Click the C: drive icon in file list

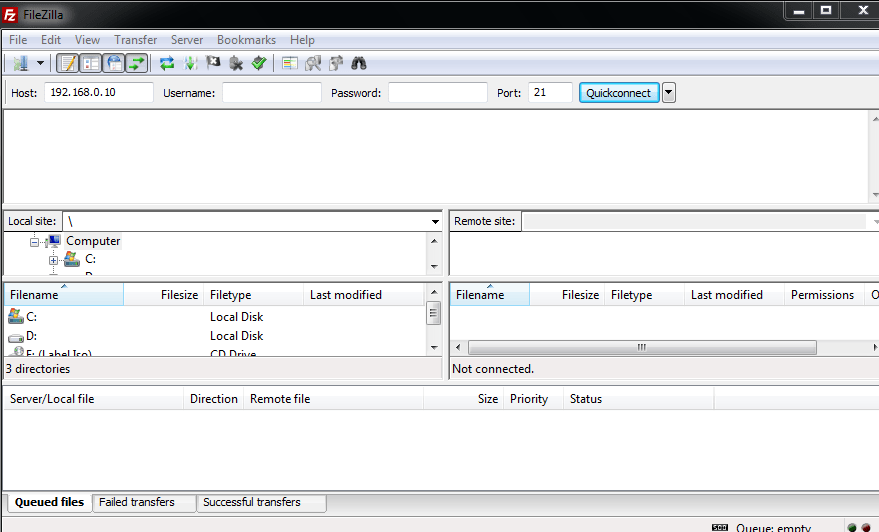tap(16, 317)
